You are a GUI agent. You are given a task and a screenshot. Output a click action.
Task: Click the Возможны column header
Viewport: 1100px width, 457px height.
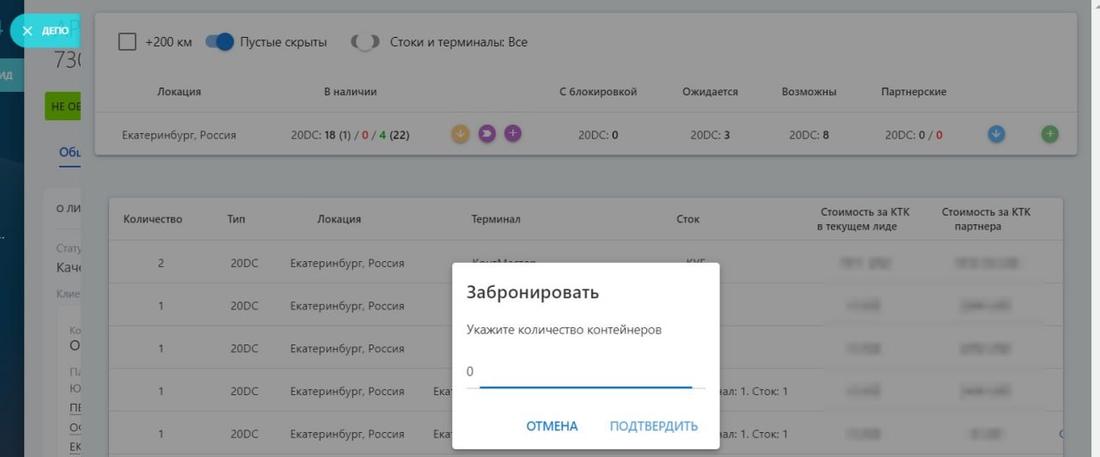pyautogui.click(x=809, y=92)
